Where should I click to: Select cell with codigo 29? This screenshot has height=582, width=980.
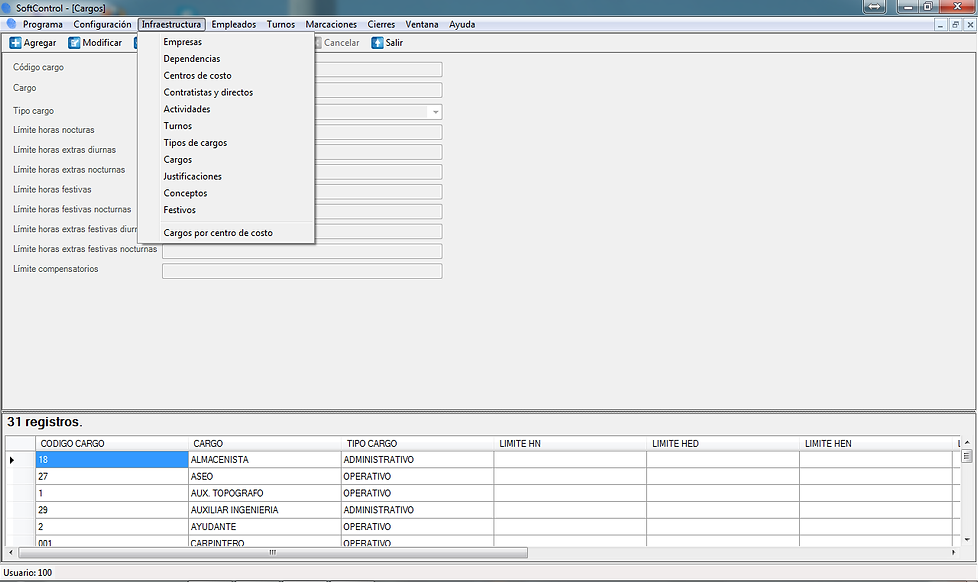point(112,511)
